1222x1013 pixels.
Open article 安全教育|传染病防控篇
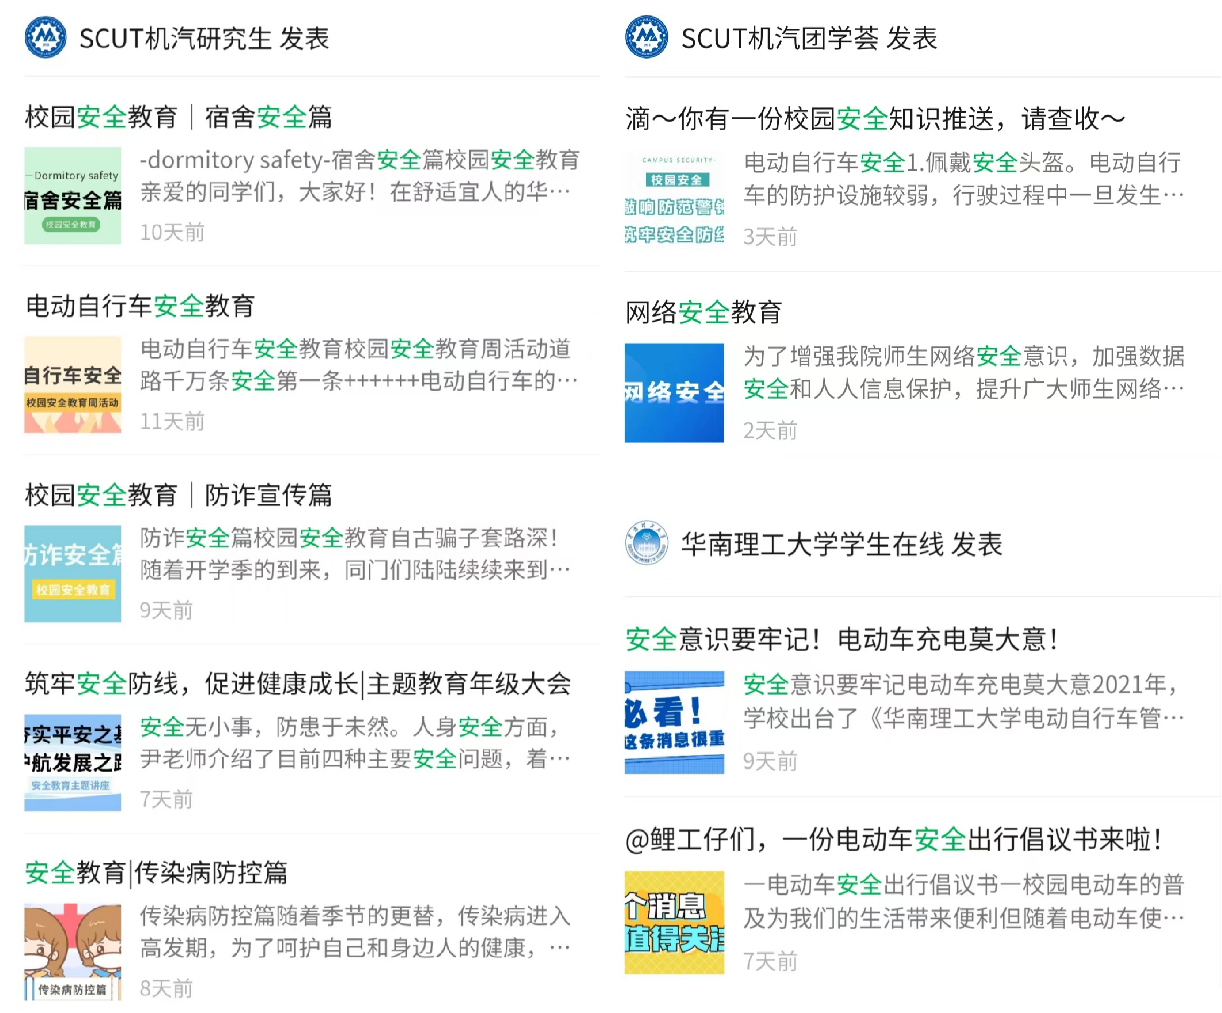pyautogui.click(x=157, y=873)
